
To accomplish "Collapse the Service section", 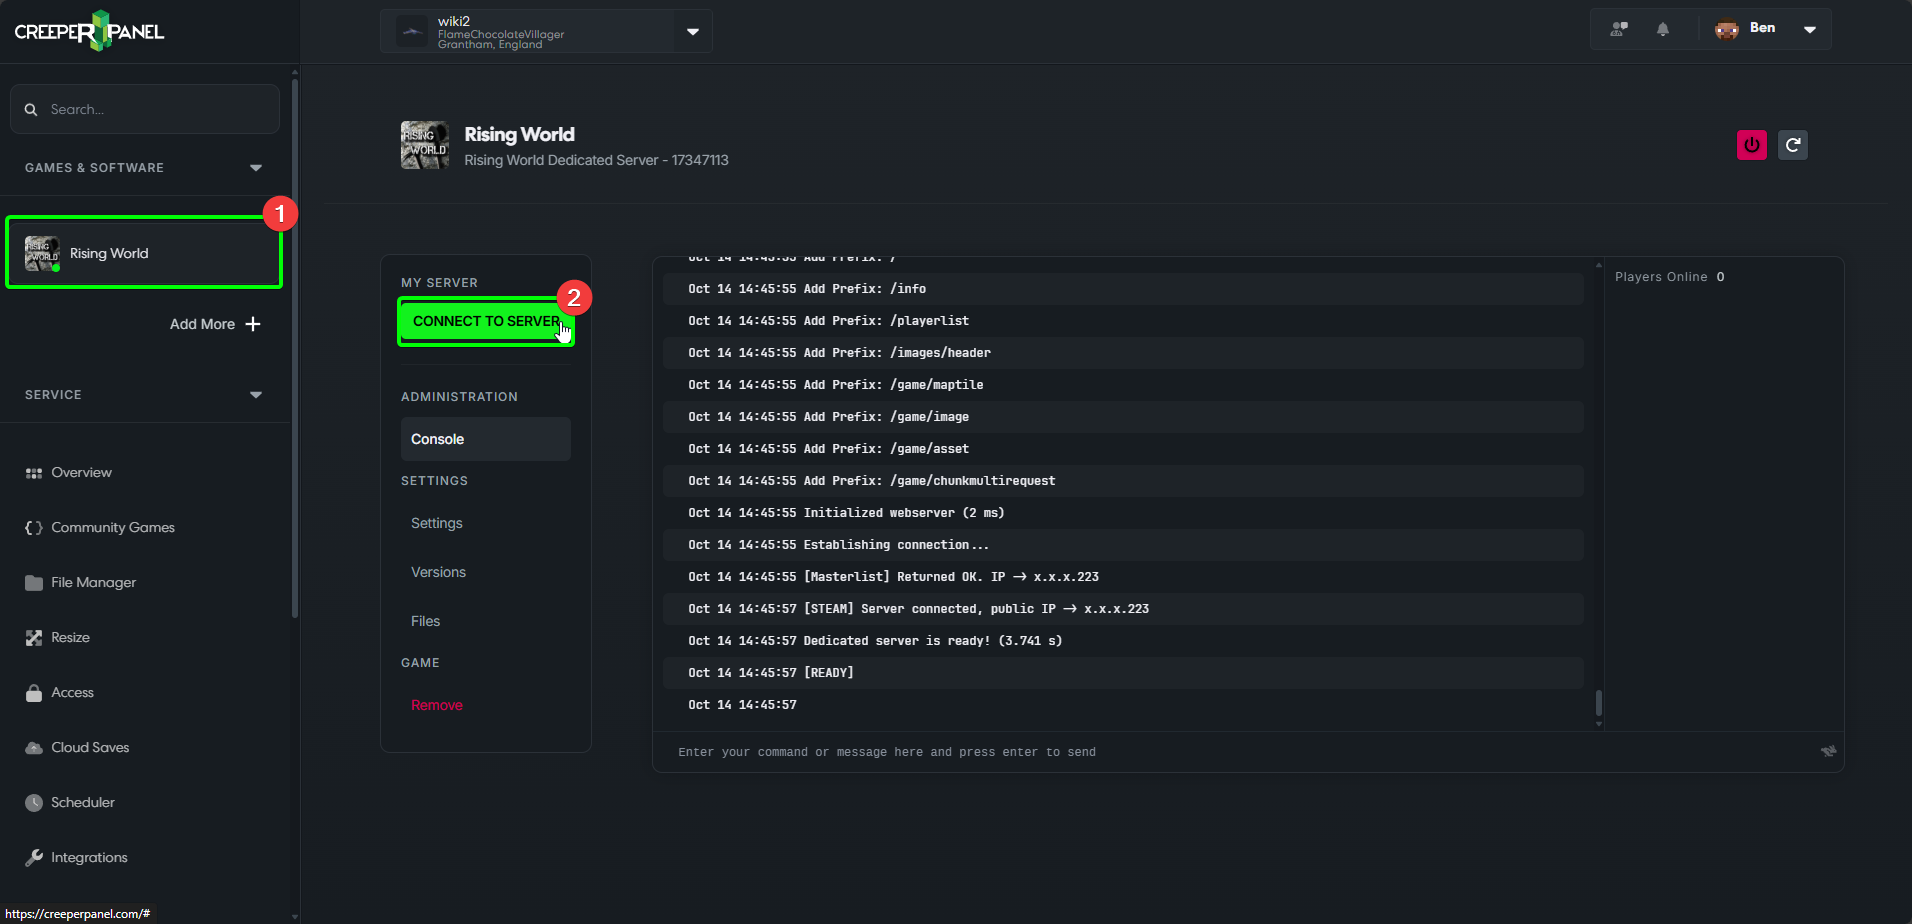I will (x=256, y=395).
